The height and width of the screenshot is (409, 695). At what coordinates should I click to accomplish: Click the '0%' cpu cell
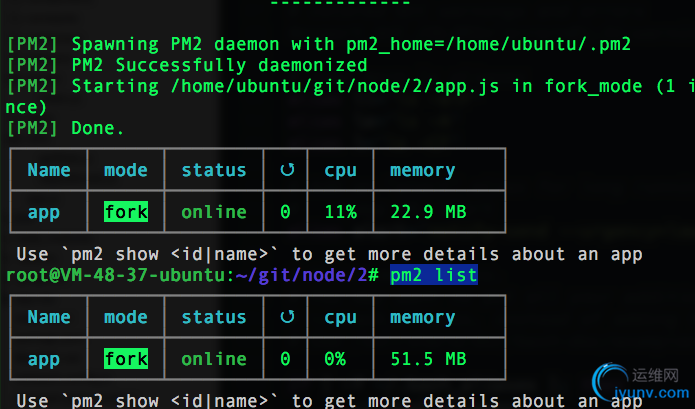[335, 359]
